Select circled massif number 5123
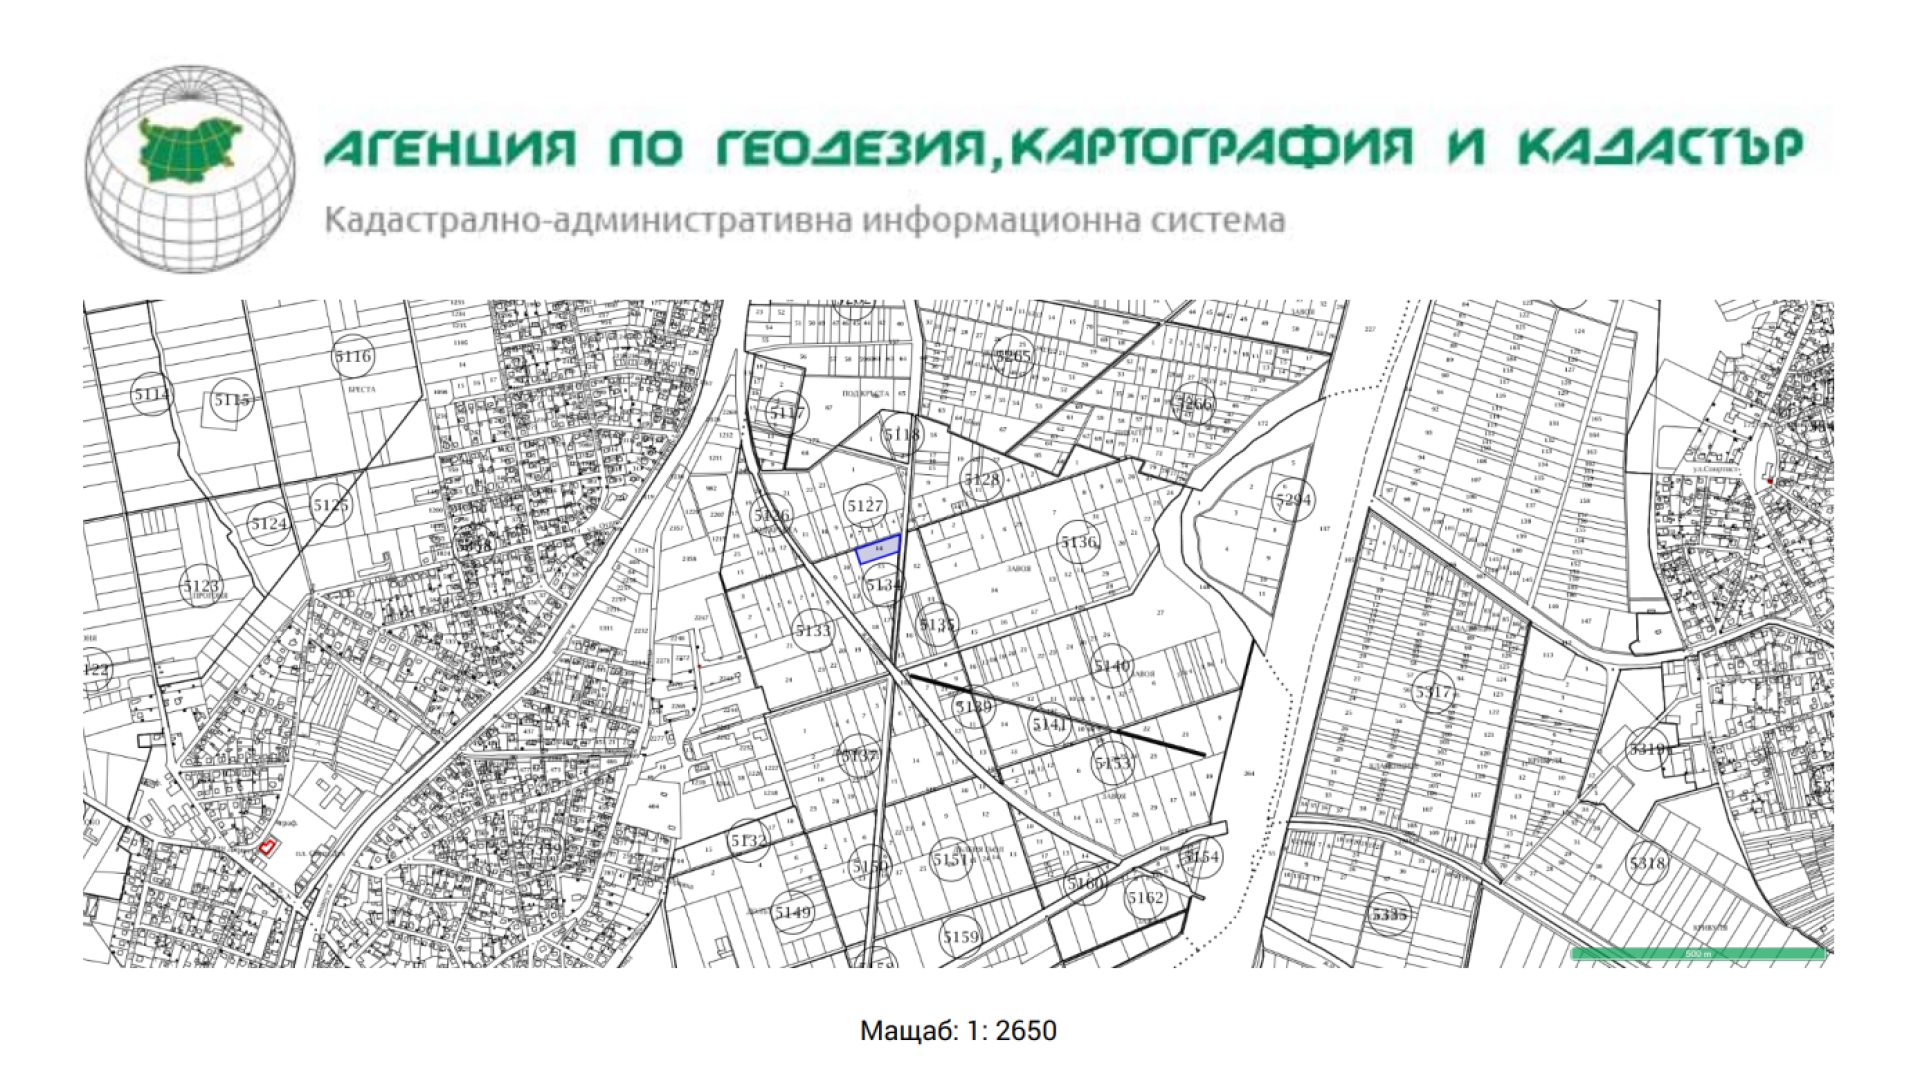This screenshot has width=1920, height=1080. (x=202, y=586)
